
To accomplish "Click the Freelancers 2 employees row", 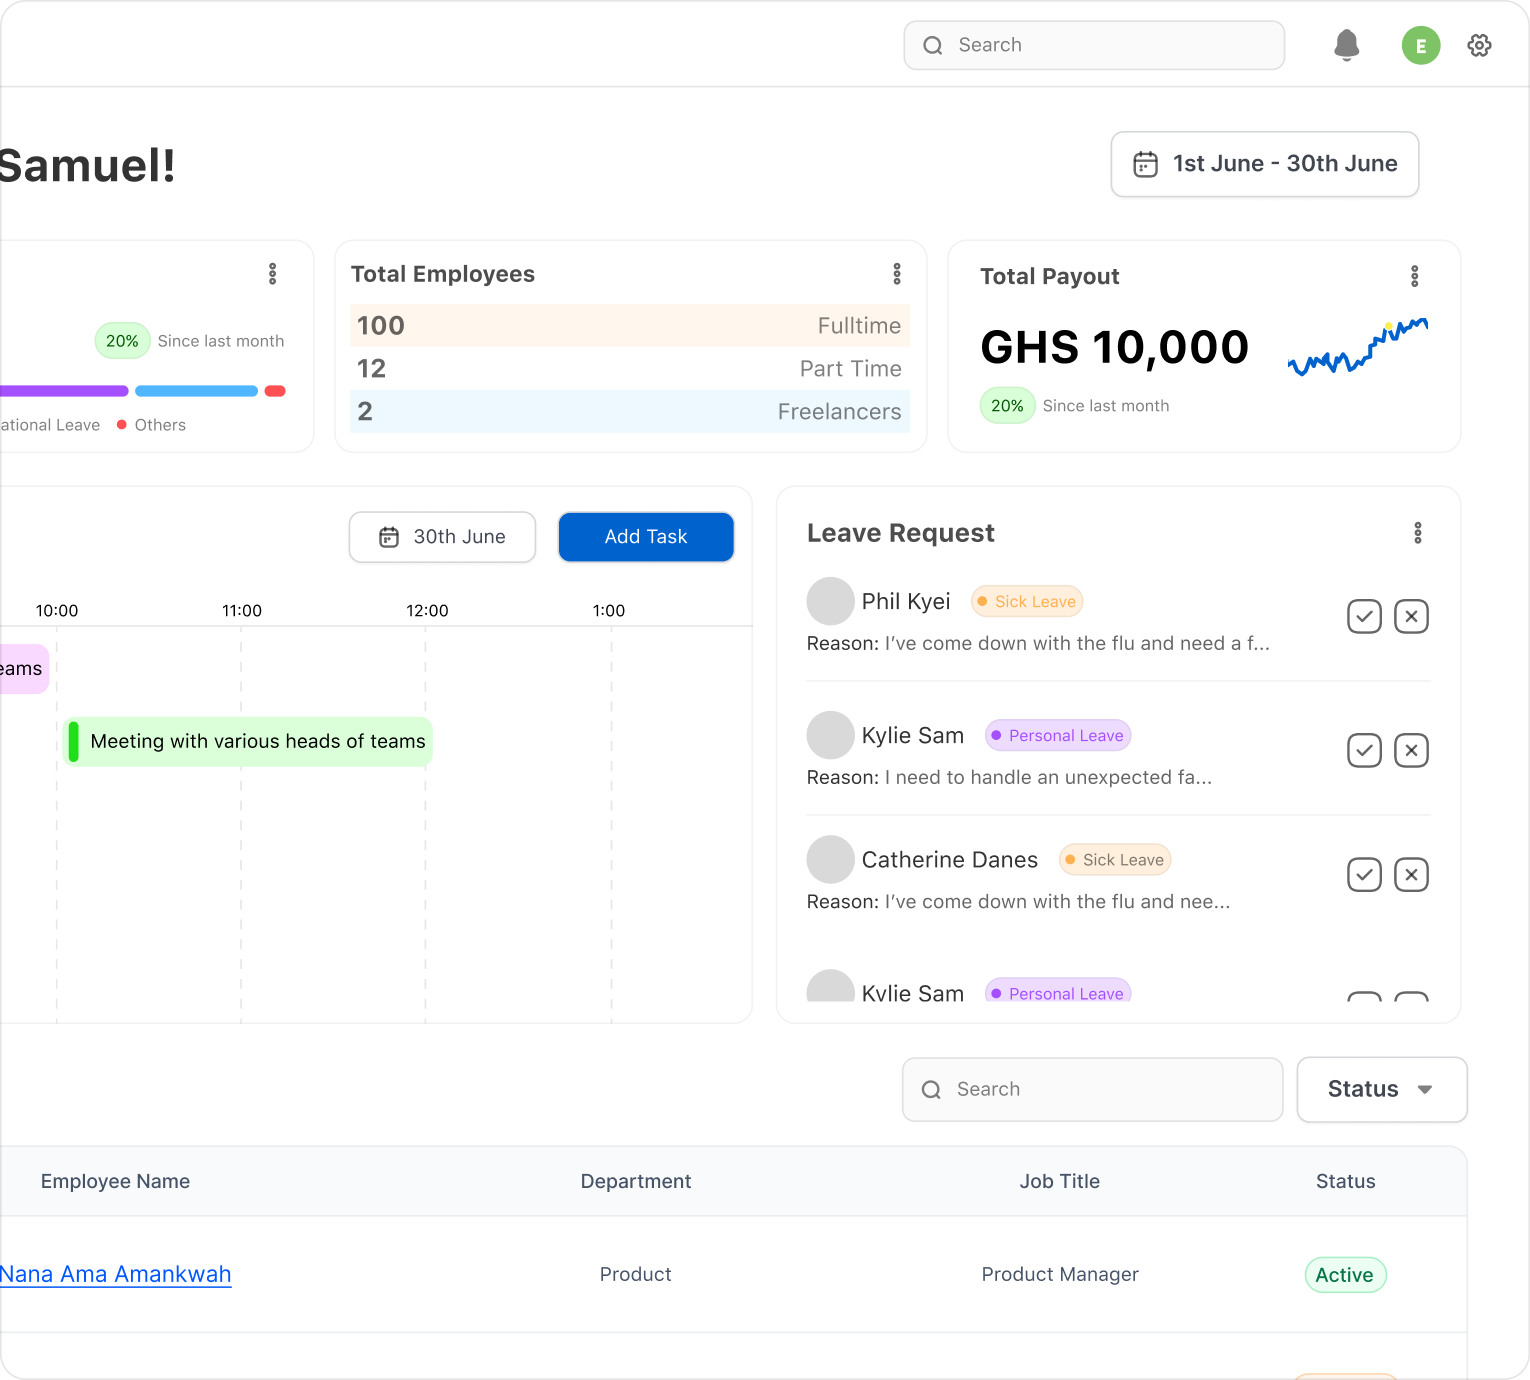I will [x=630, y=412].
